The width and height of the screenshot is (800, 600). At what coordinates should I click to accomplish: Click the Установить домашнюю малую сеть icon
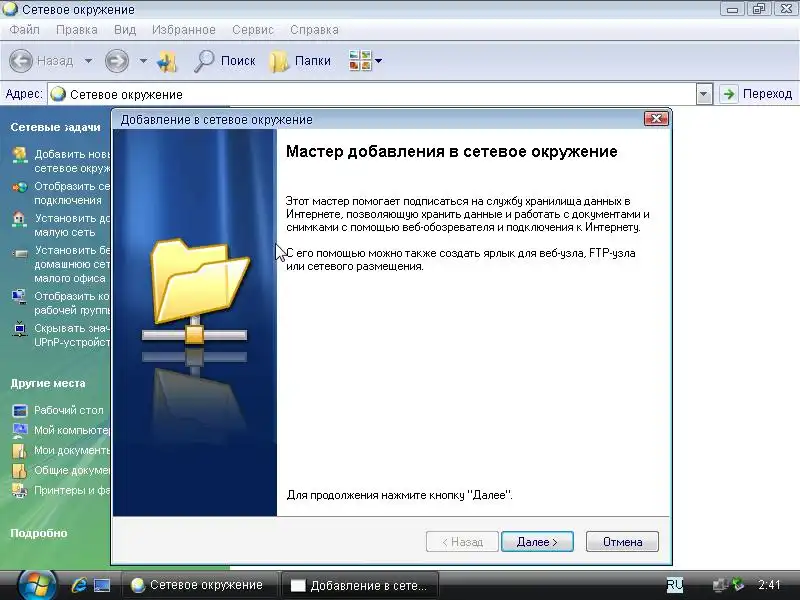19,219
